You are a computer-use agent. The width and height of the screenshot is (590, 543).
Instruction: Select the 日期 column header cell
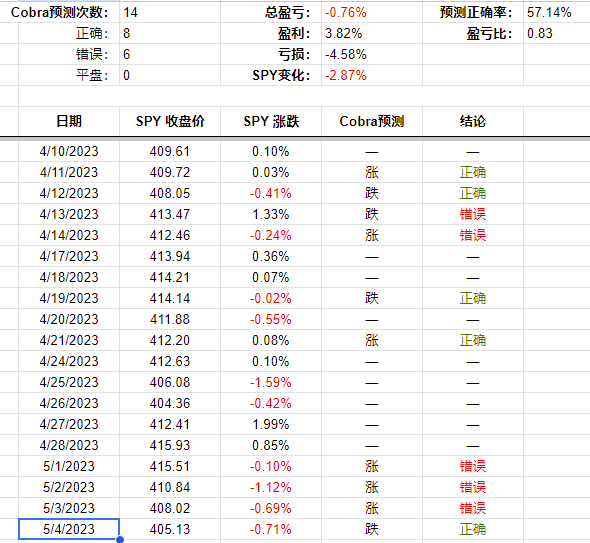tap(69, 121)
